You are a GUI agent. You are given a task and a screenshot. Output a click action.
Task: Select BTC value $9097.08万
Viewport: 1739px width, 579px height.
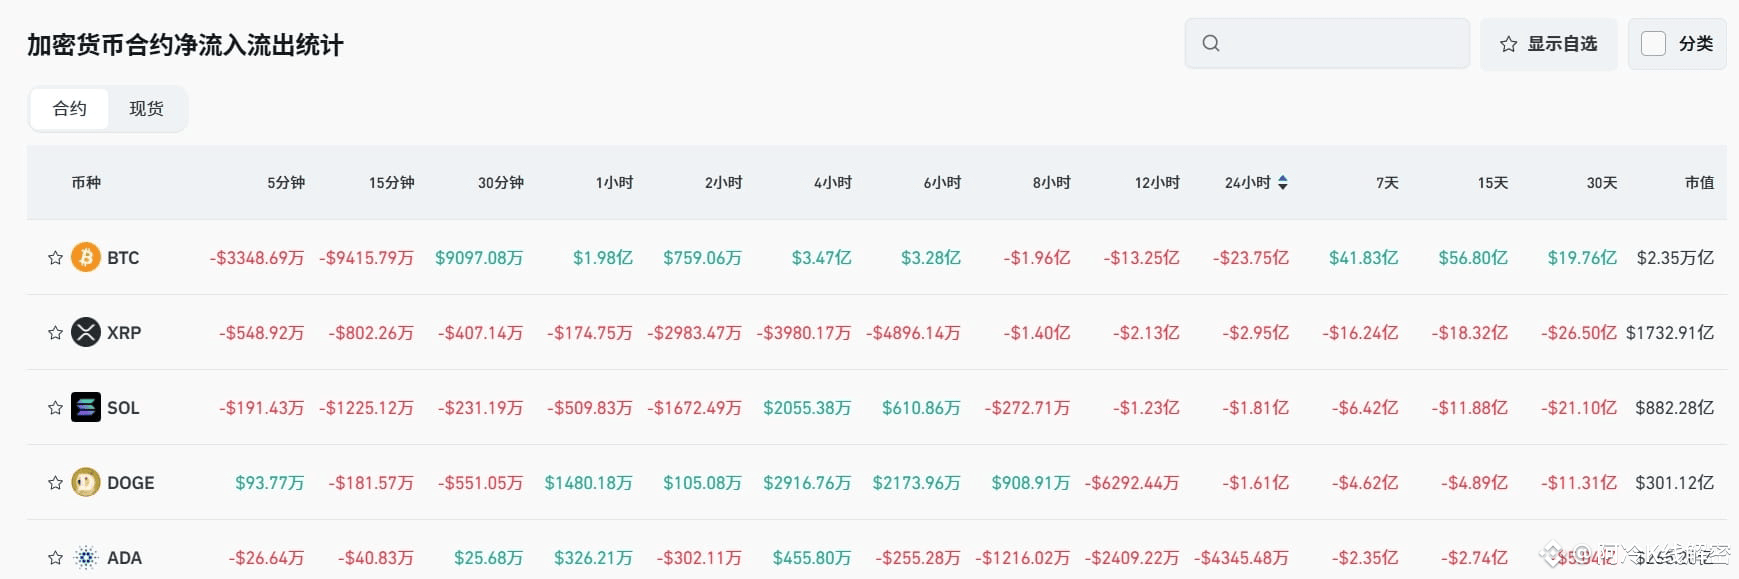click(x=479, y=258)
